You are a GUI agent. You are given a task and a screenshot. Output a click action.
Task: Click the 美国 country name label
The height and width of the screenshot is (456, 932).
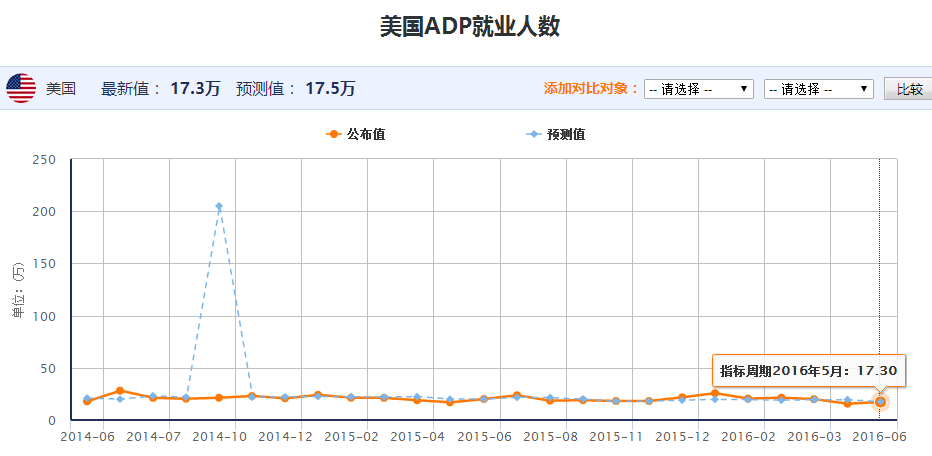pos(61,89)
